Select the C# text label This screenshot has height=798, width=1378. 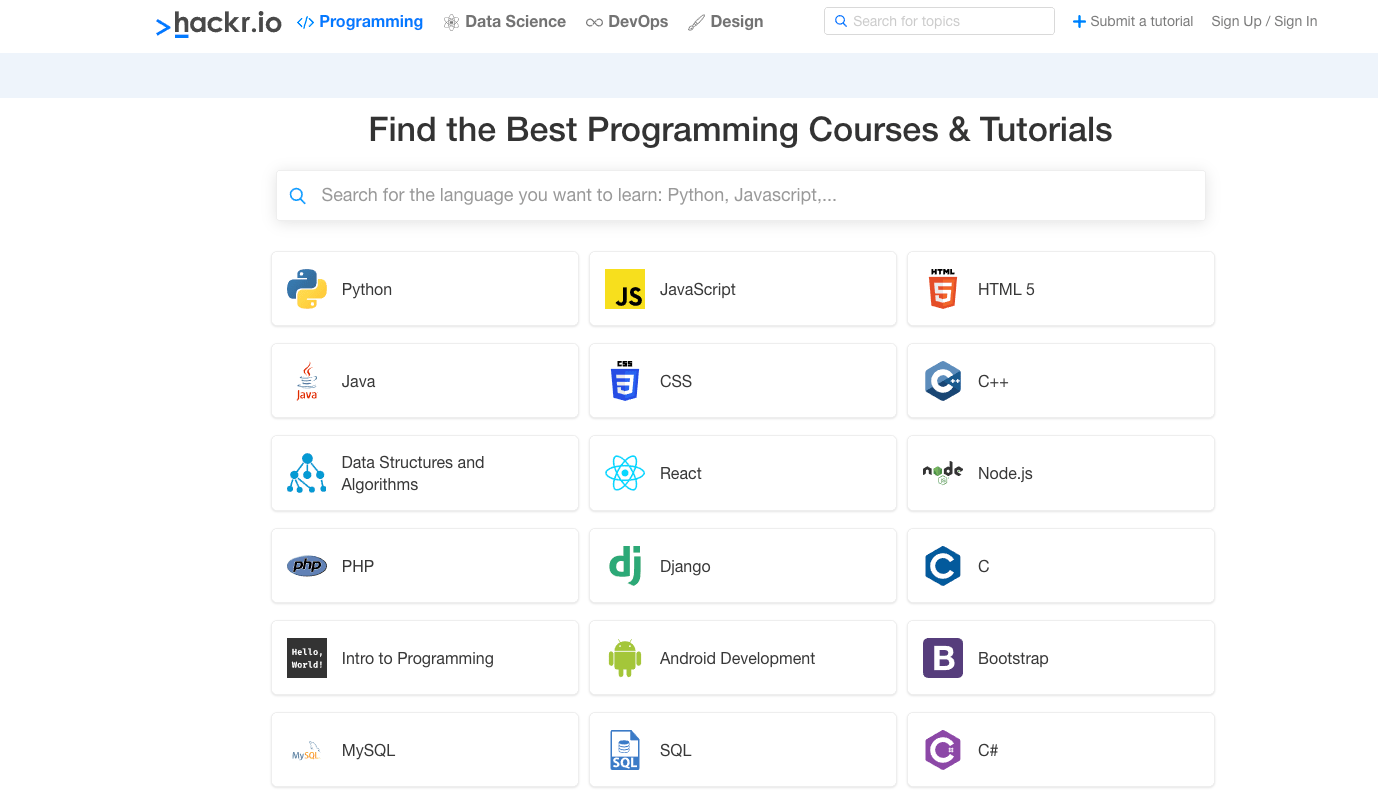(988, 750)
